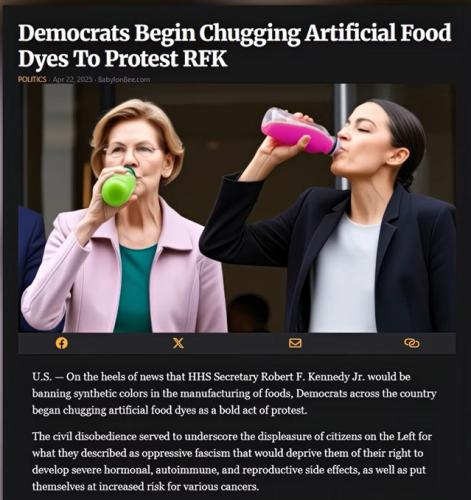Click the BabylonBee.com source label
This screenshot has width=471, height=500.
[x=124, y=80]
